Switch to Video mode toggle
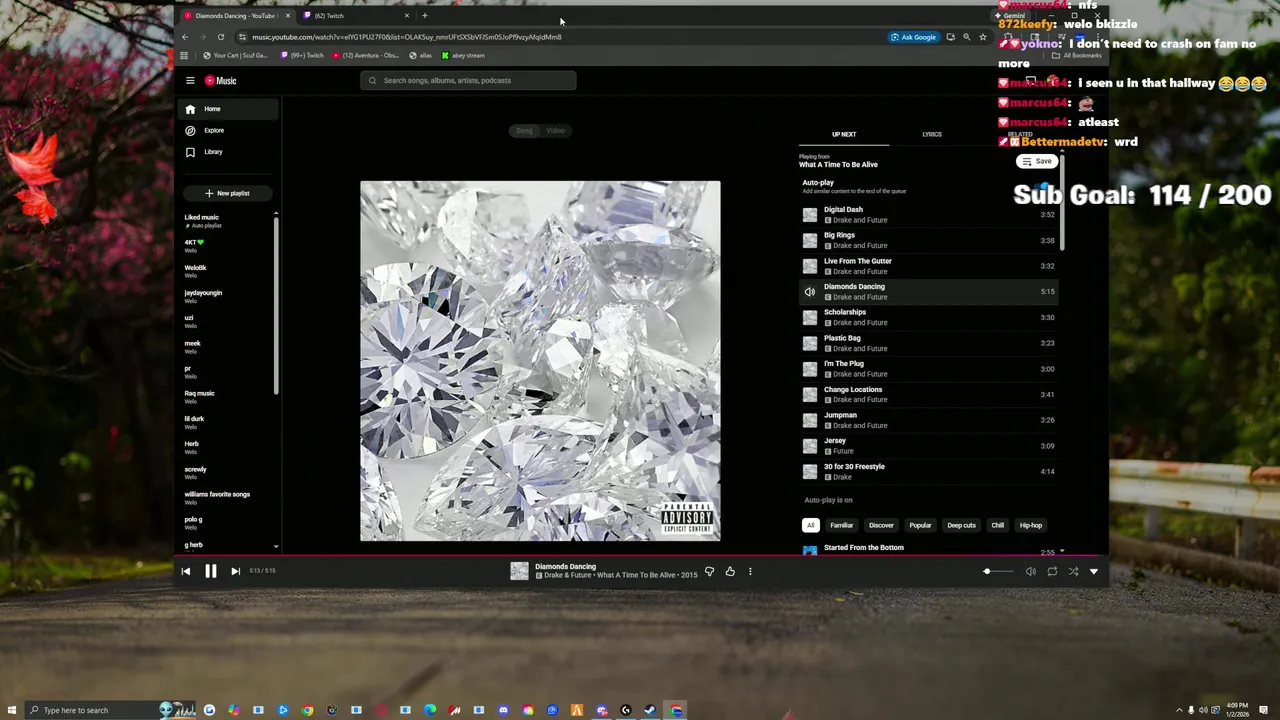 point(555,131)
